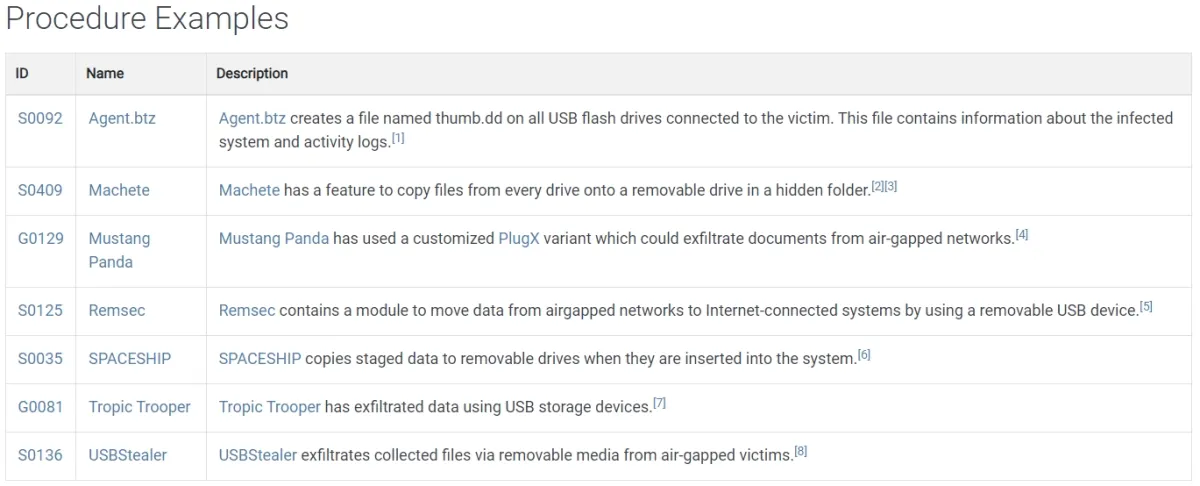Open Agent.btz in the Name column

[122, 118]
